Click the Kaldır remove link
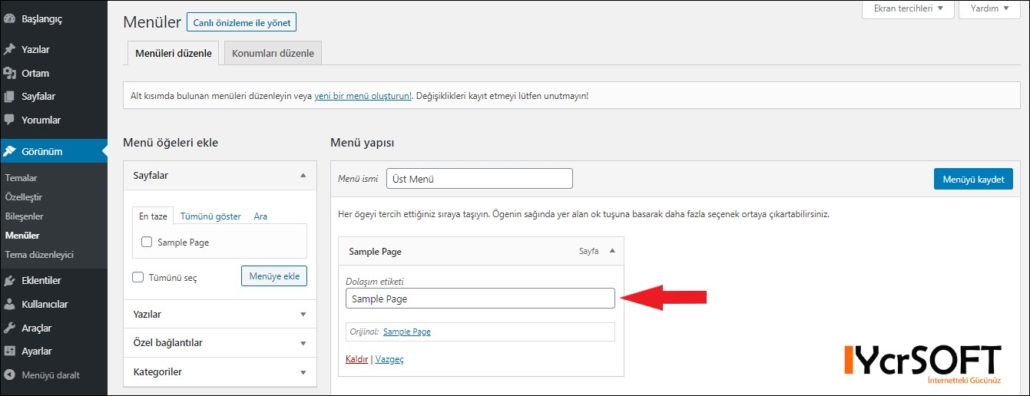1030x396 pixels. (x=356, y=359)
